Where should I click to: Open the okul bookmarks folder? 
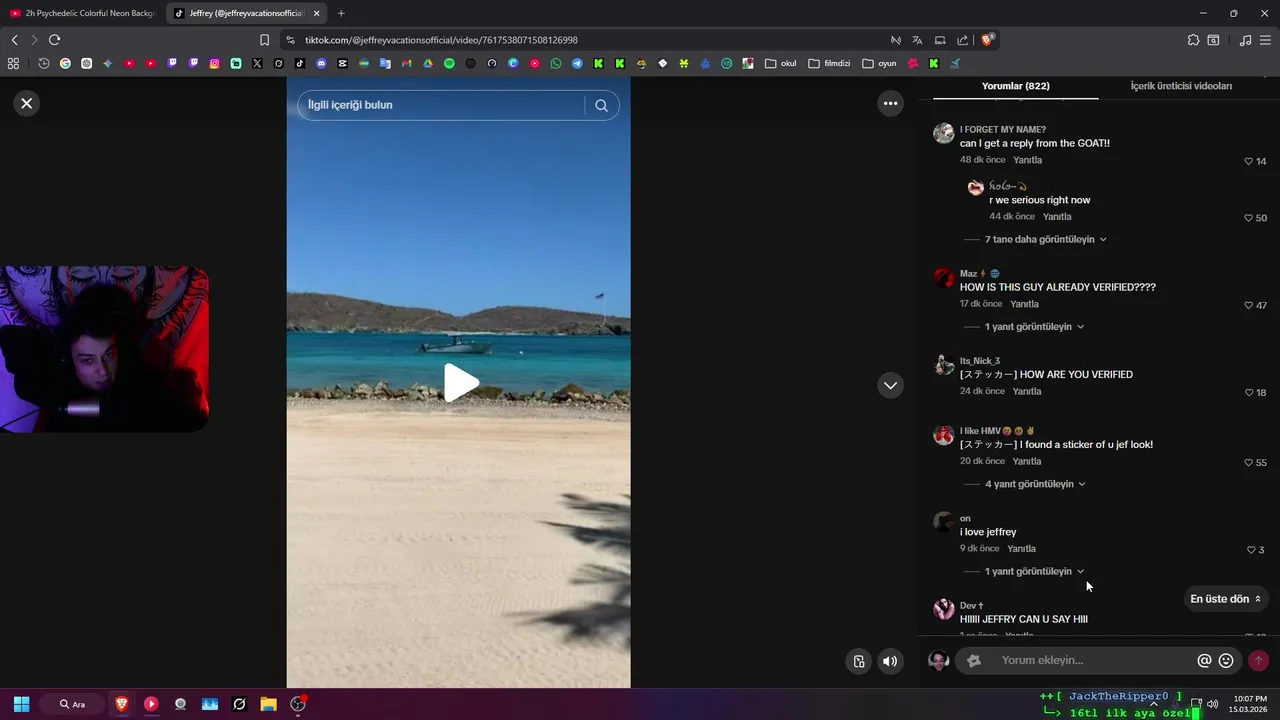click(781, 63)
